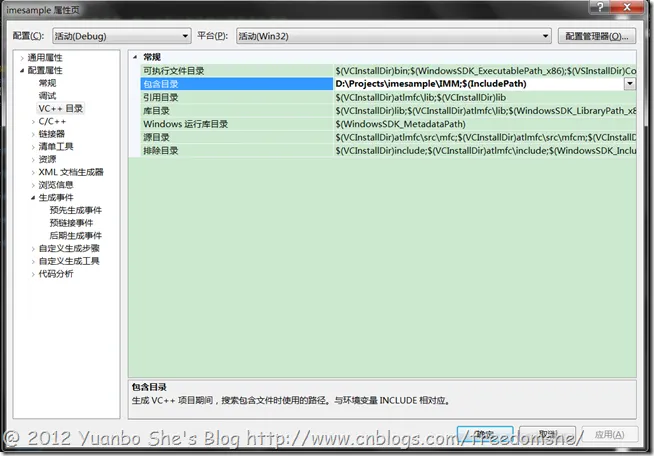Select 预先生成事件 in the tree
The image size is (654, 456).
pyautogui.click(x=75, y=210)
